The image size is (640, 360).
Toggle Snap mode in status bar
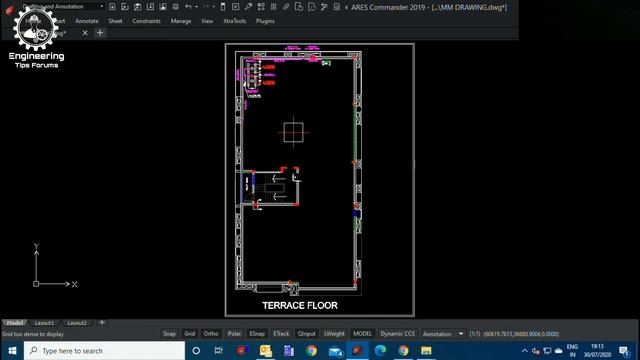169,333
